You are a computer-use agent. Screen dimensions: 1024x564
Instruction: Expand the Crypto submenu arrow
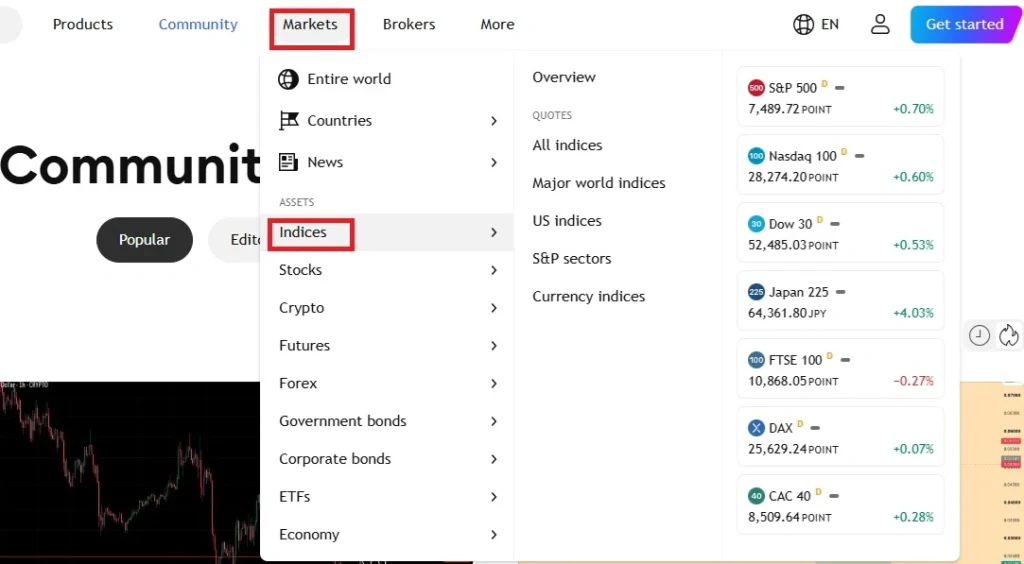494,308
